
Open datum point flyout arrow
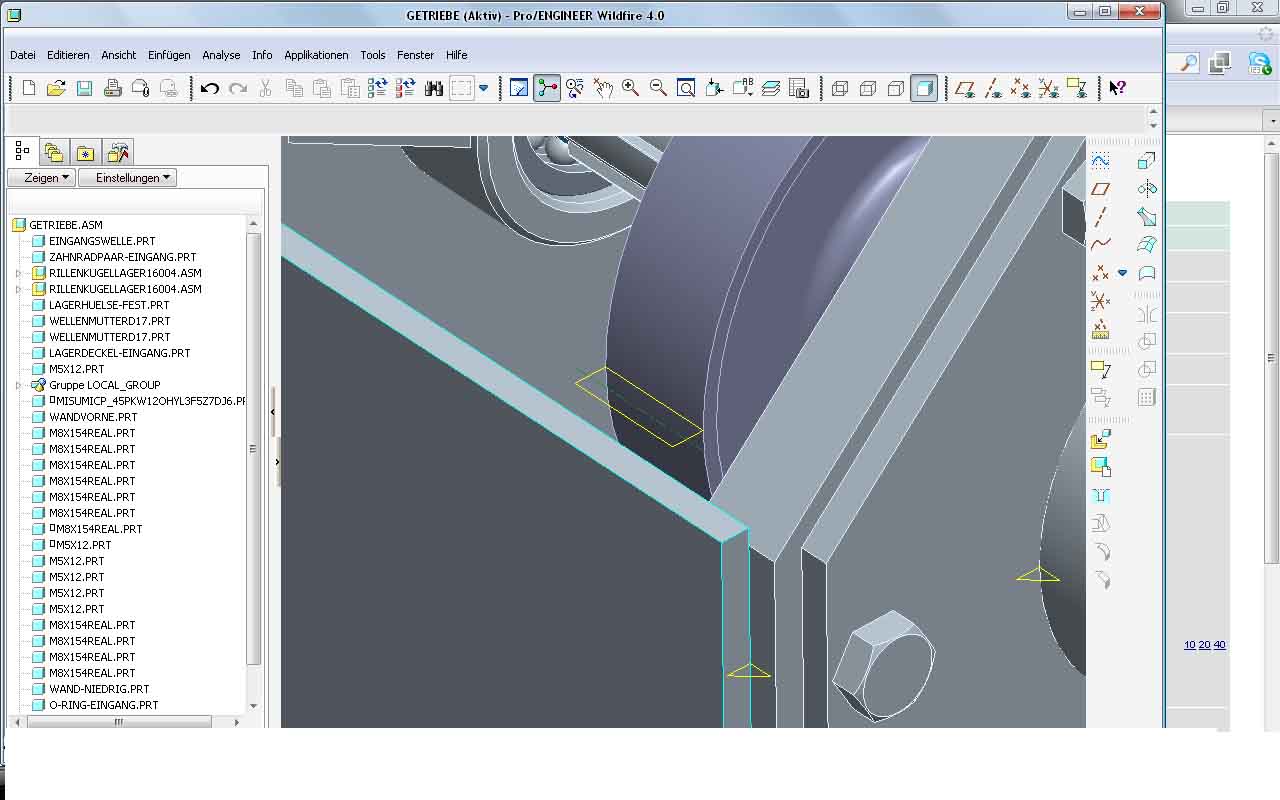click(1122, 272)
